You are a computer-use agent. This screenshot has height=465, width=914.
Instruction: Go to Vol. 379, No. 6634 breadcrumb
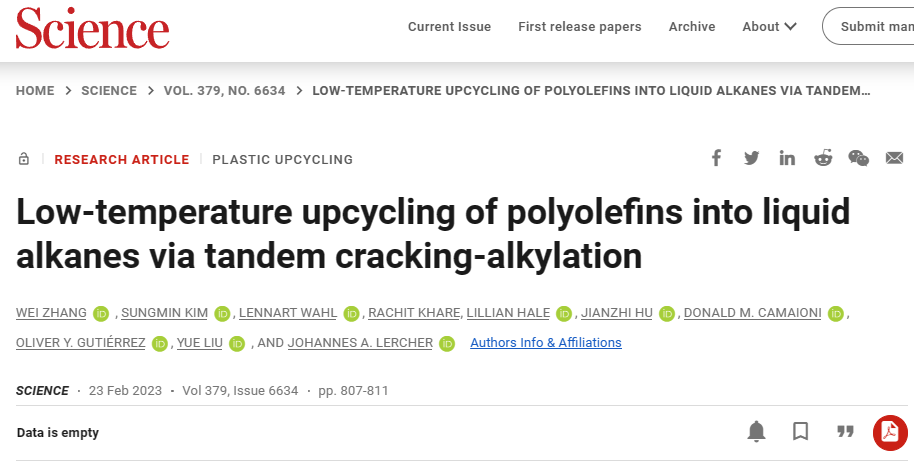pyautogui.click(x=224, y=91)
